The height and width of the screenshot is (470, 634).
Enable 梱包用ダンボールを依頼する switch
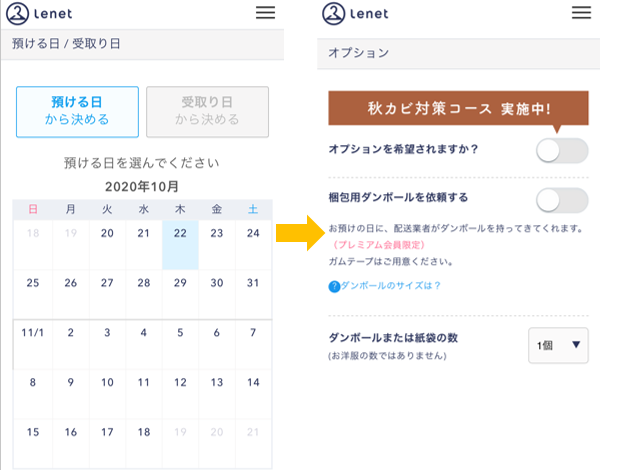point(562,200)
